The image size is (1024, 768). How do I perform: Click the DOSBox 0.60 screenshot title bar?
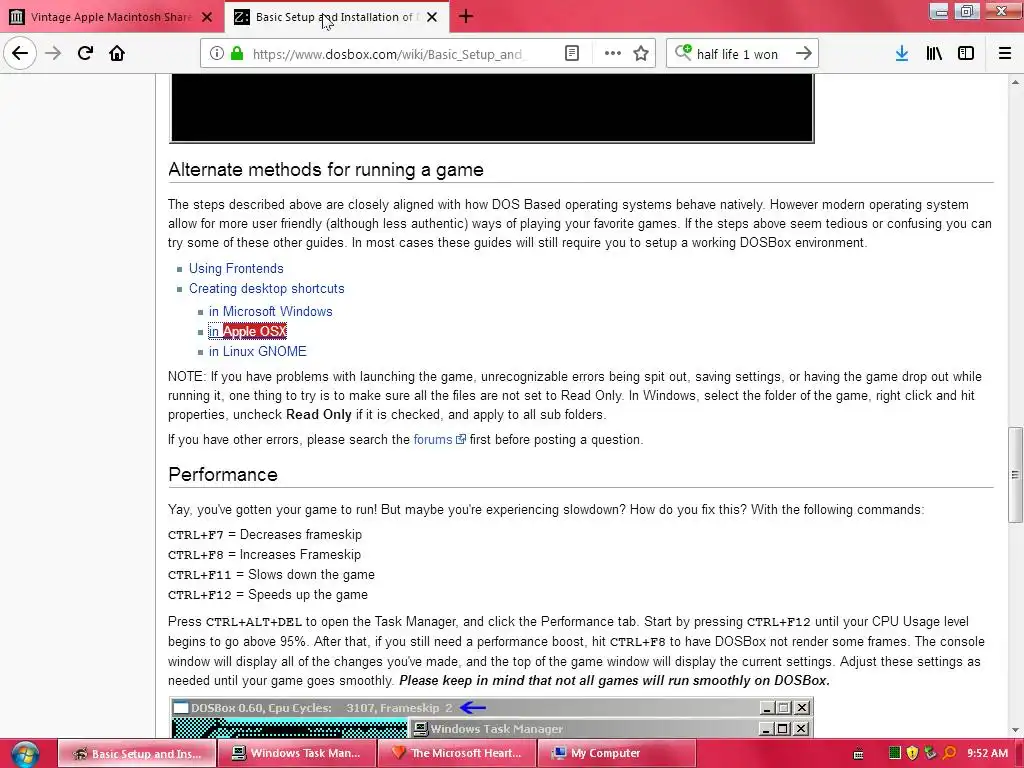pos(492,708)
